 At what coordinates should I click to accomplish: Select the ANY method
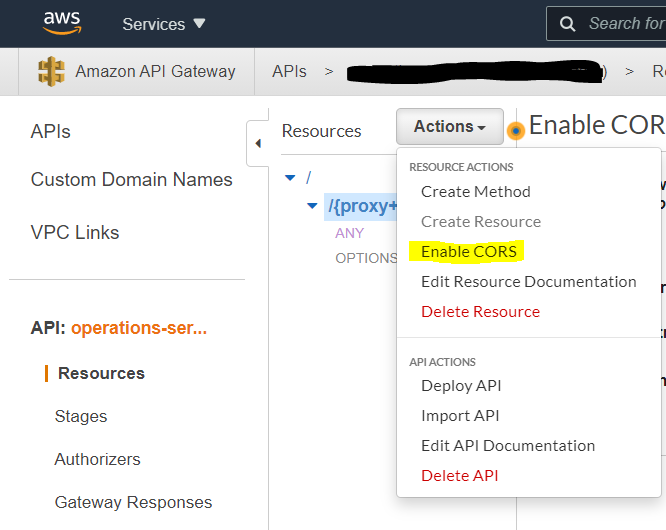click(x=350, y=233)
